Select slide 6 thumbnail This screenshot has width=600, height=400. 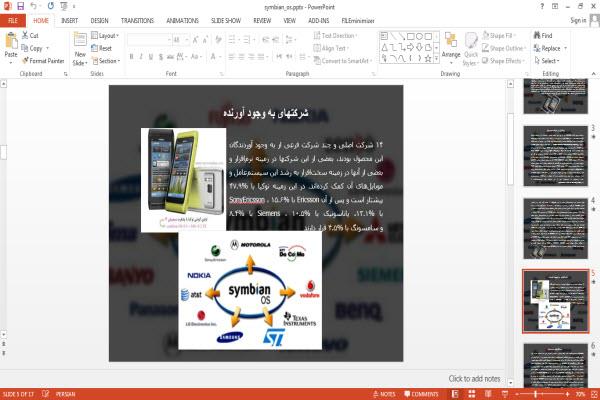555,366
